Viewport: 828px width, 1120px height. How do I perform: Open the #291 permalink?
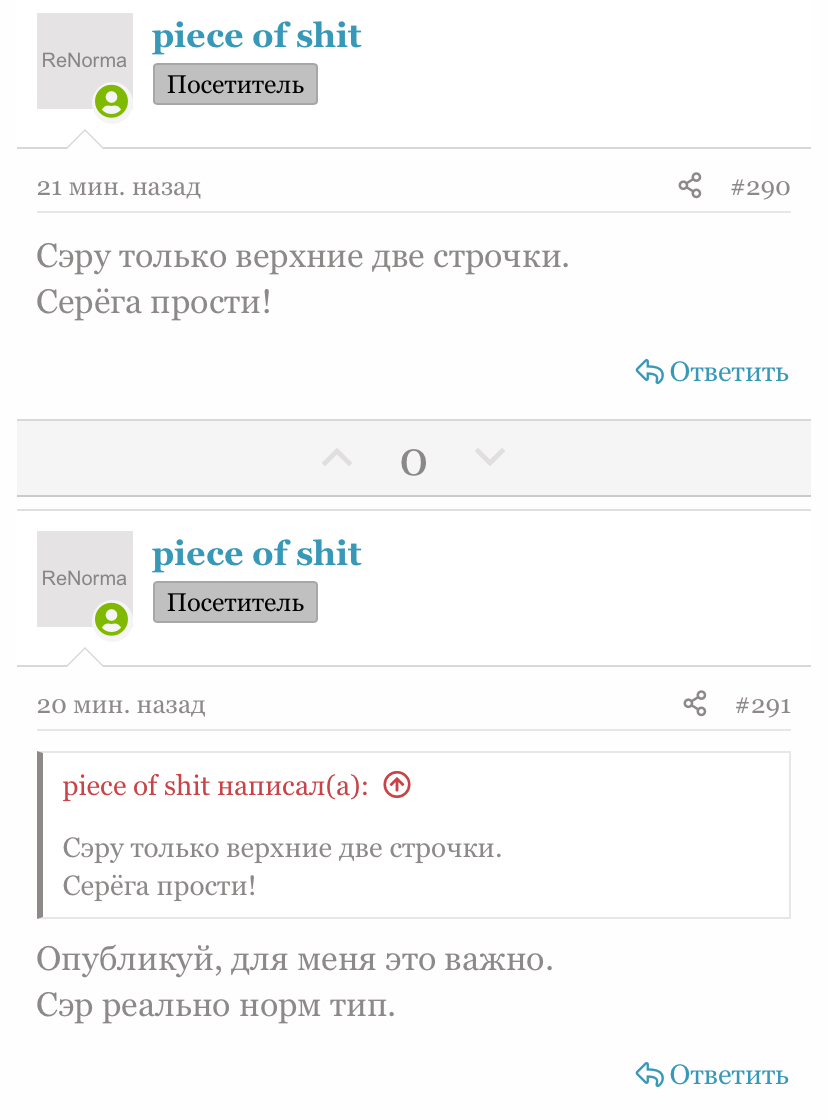click(x=762, y=706)
